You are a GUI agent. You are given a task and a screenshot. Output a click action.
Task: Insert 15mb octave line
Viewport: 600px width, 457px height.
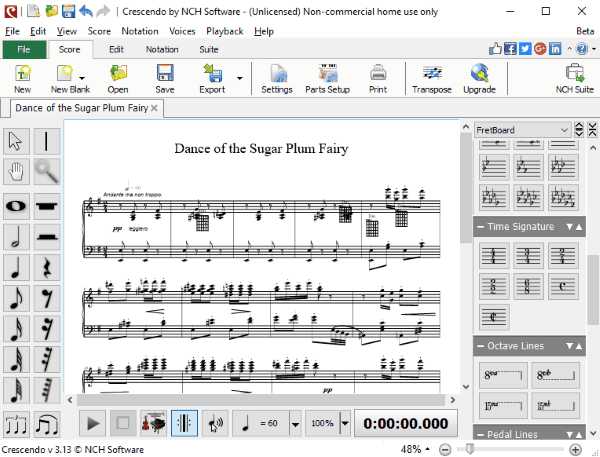[555, 406]
